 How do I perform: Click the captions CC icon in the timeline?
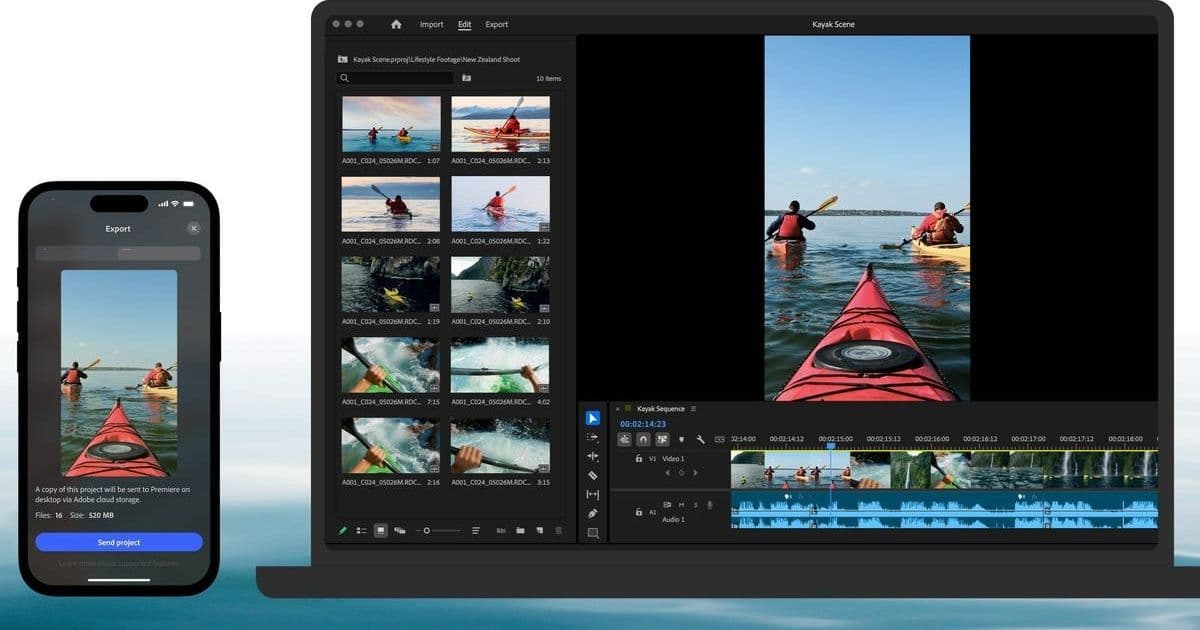tap(719, 439)
